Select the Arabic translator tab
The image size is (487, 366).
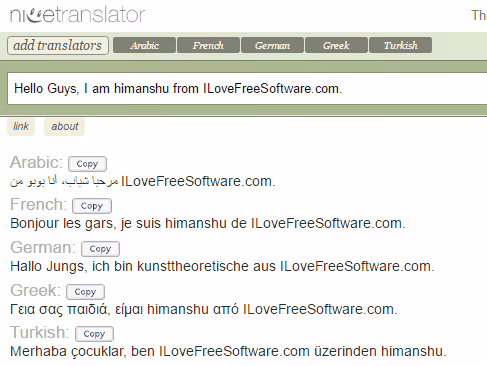coord(144,45)
